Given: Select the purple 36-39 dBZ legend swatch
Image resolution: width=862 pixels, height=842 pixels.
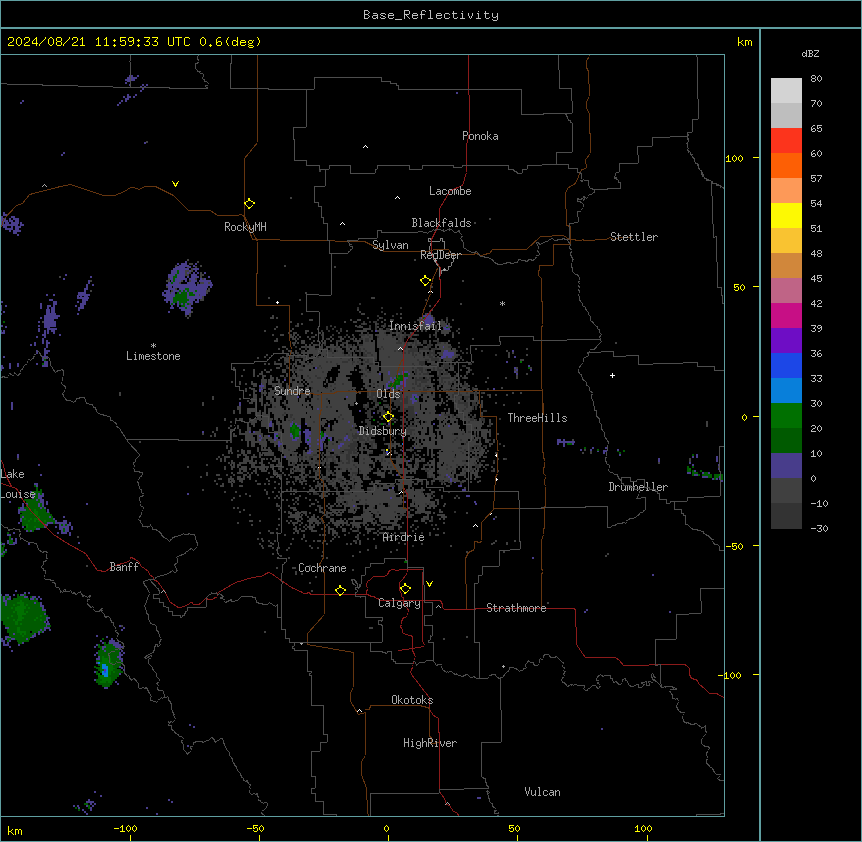Looking at the screenshot, I should [x=786, y=341].
